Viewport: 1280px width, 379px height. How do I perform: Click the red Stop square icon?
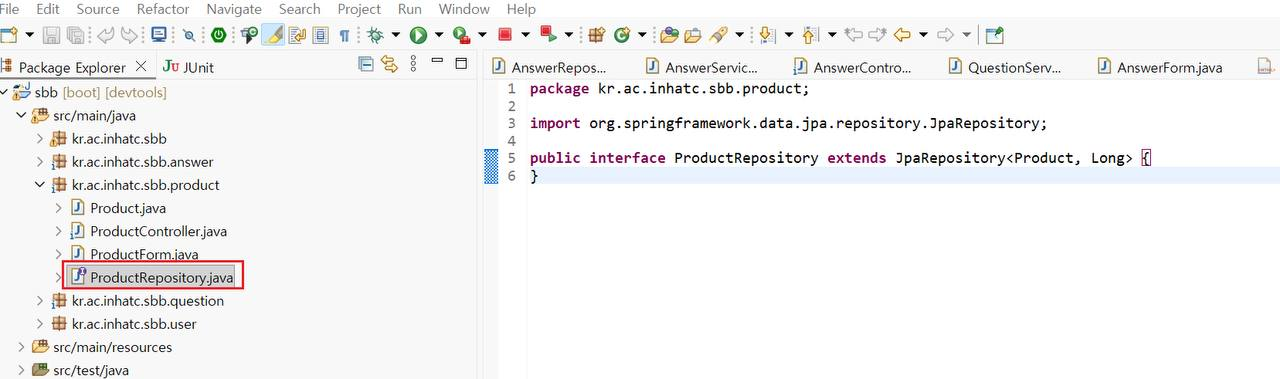[x=505, y=35]
